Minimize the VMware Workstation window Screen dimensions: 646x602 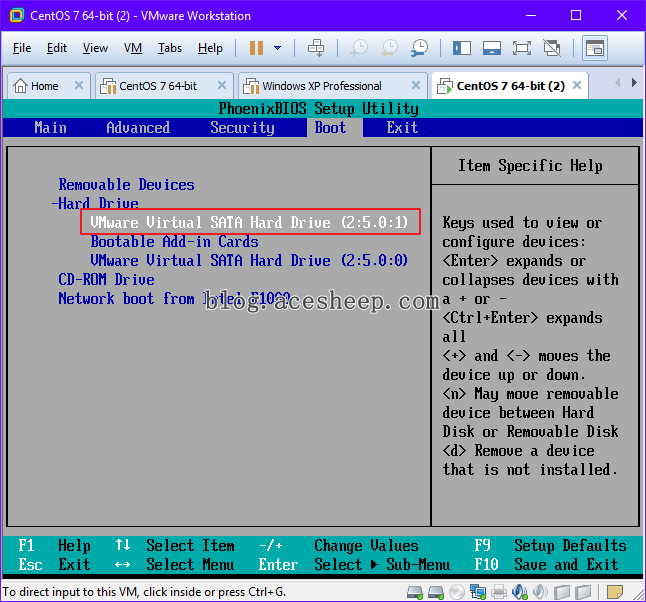(x=531, y=16)
